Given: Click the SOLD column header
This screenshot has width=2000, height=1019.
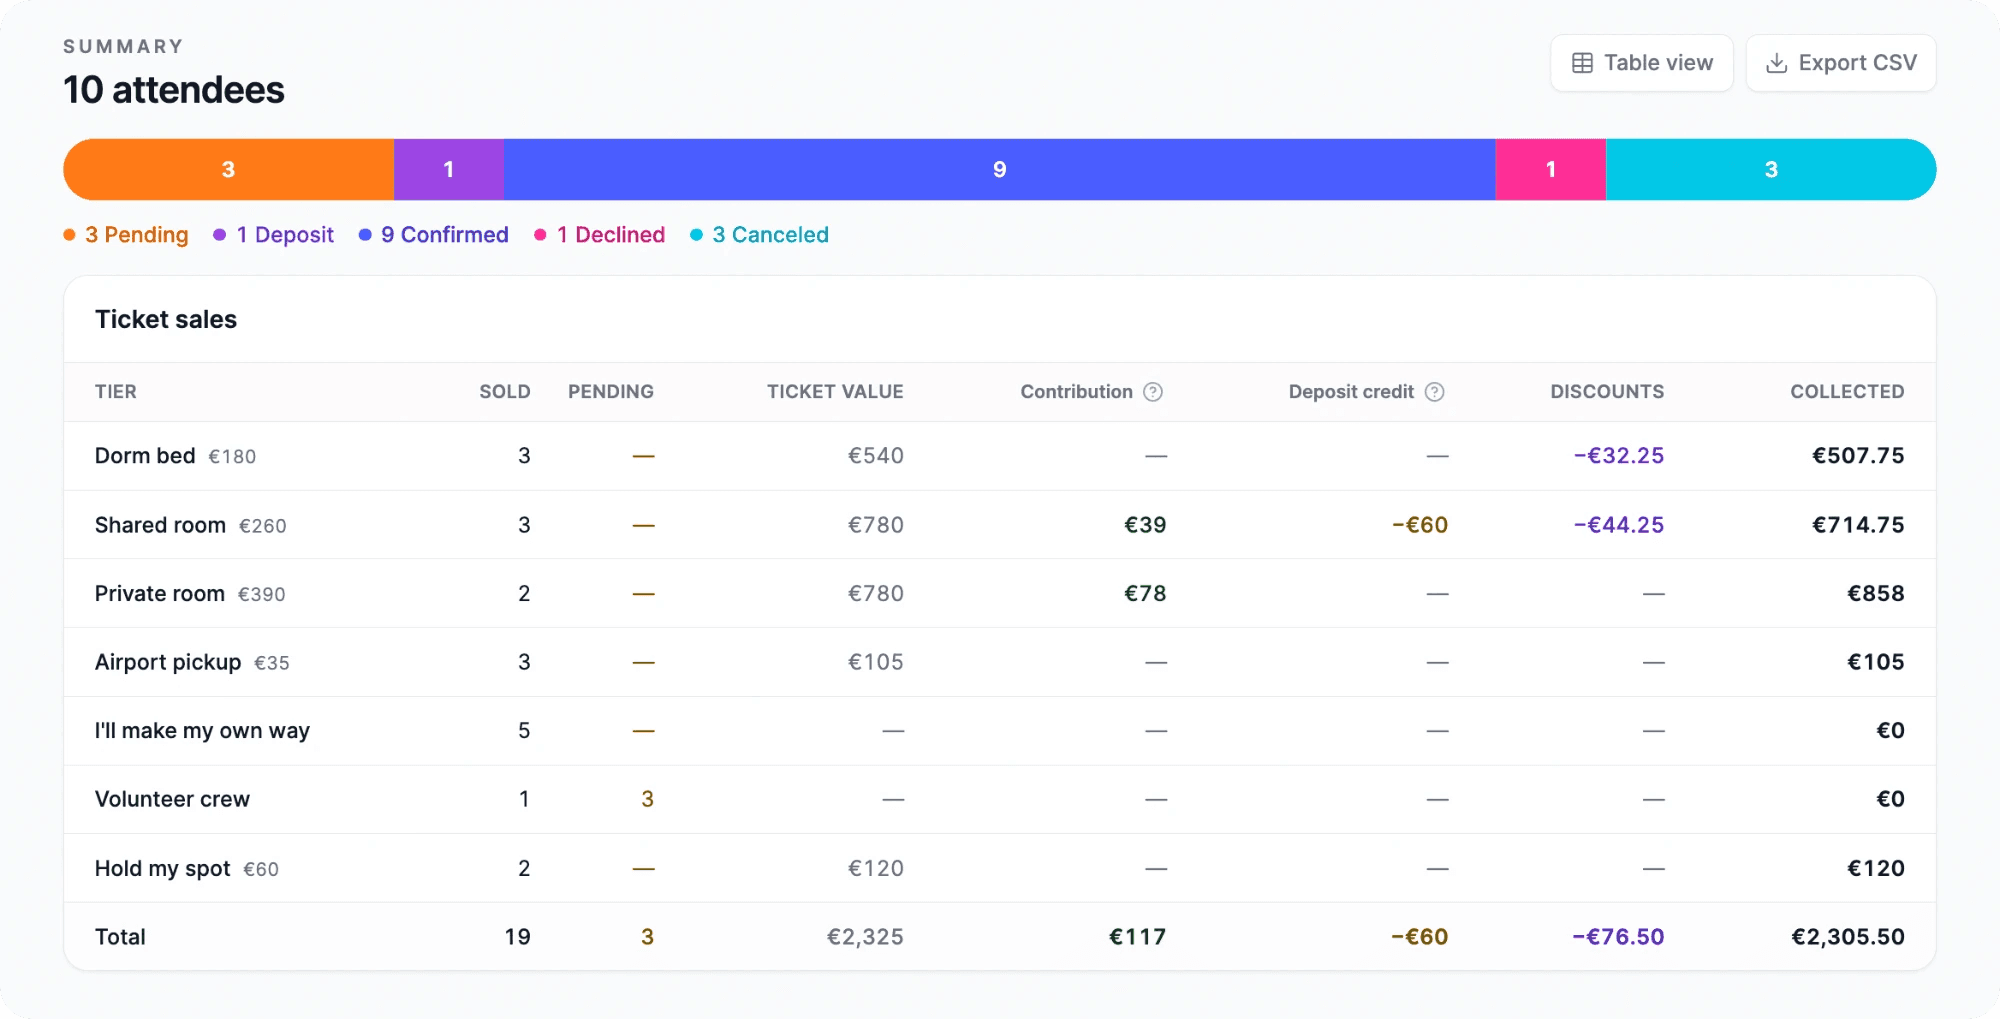Looking at the screenshot, I should [x=505, y=392].
